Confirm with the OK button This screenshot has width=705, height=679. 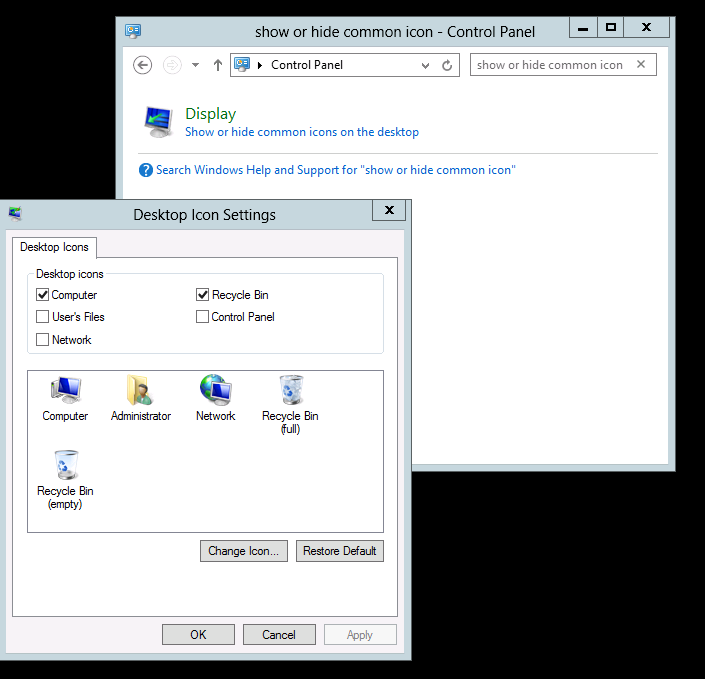198,634
